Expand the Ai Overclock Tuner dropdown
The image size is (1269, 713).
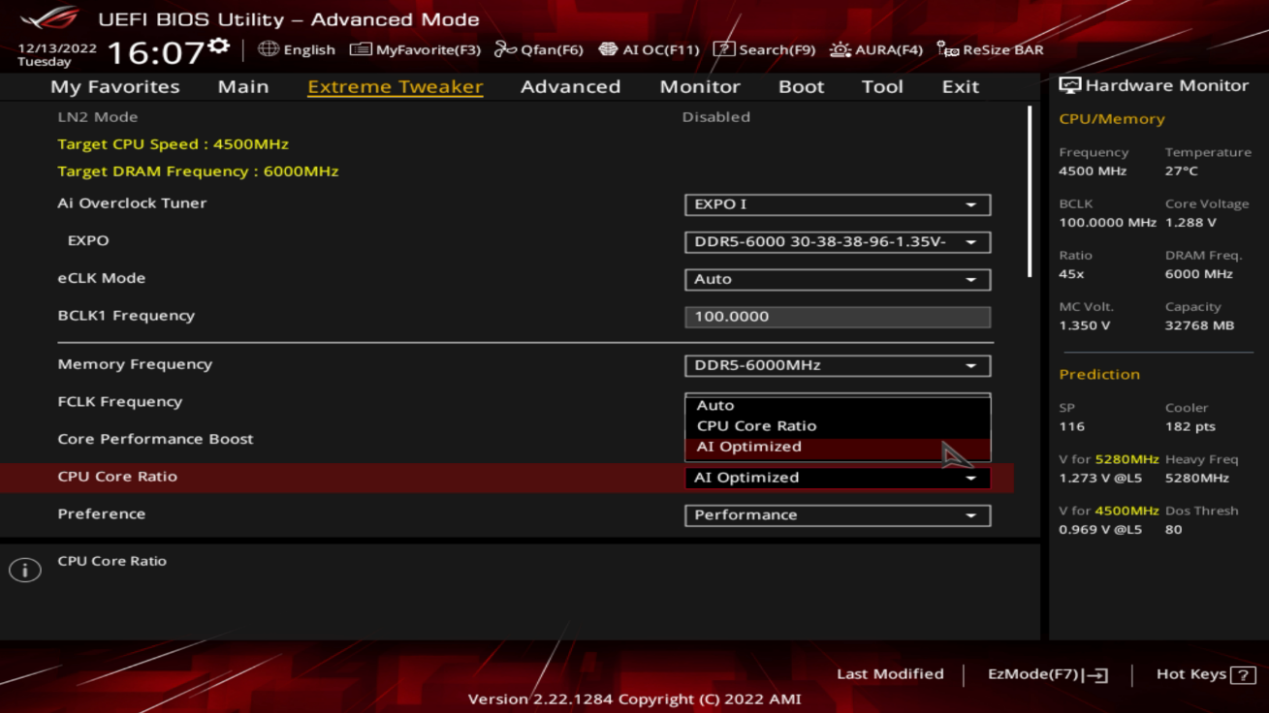coord(837,204)
